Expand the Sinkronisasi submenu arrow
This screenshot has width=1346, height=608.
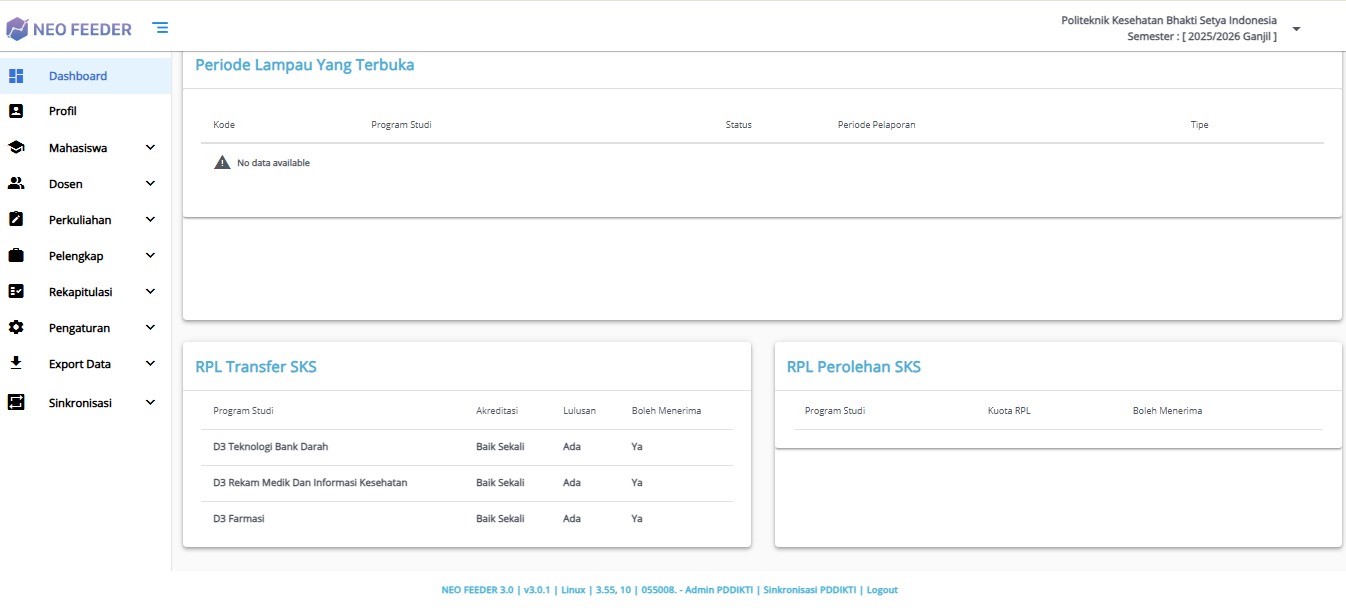pyautogui.click(x=150, y=403)
